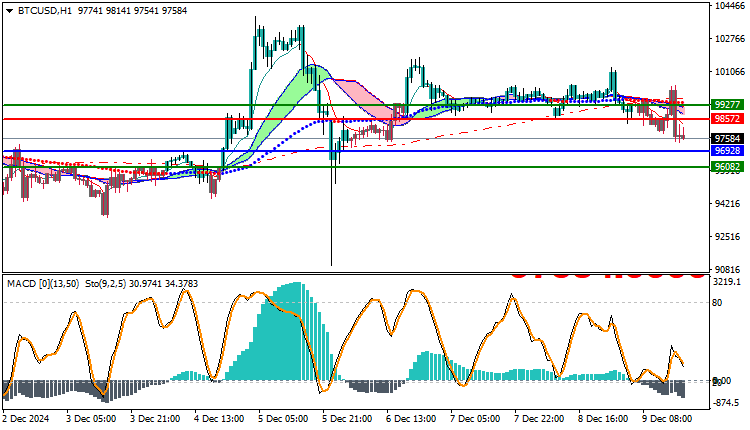The width and height of the screenshot is (750, 430).
Task: Select the 97584 current price label
Action: (727, 139)
